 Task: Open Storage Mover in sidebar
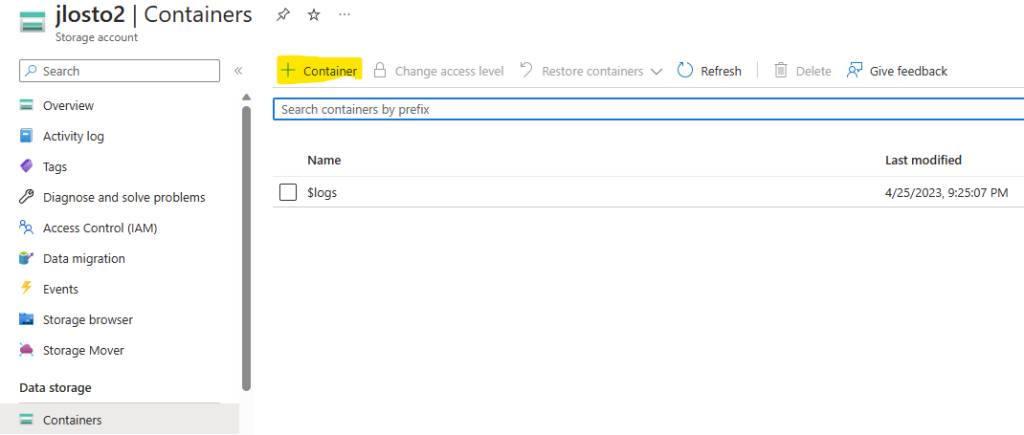[x=84, y=350]
